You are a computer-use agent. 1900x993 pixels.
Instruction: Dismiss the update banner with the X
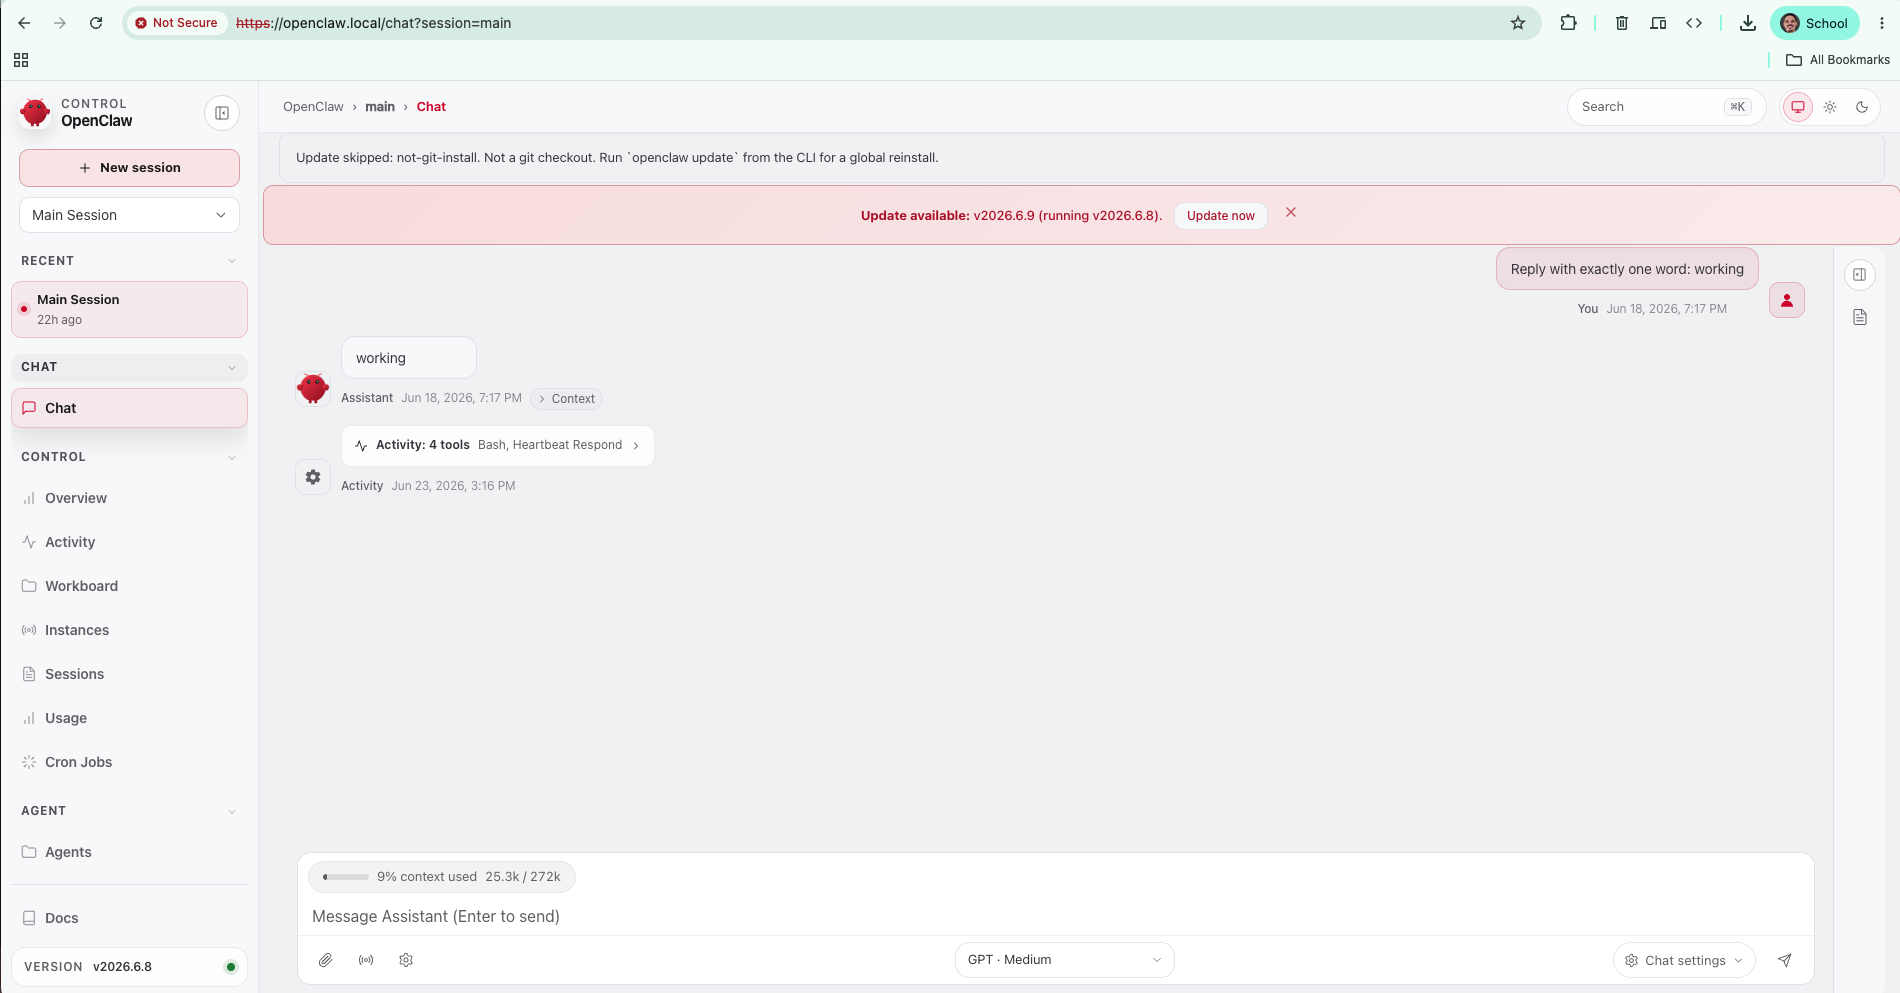[1291, 212]
